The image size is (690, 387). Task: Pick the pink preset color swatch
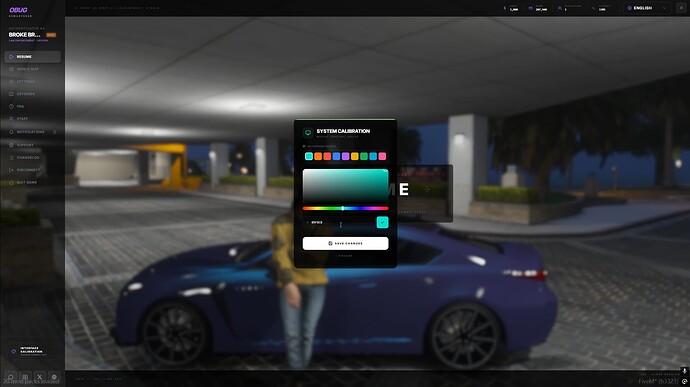pyautogui.click(x=382, y=156)
